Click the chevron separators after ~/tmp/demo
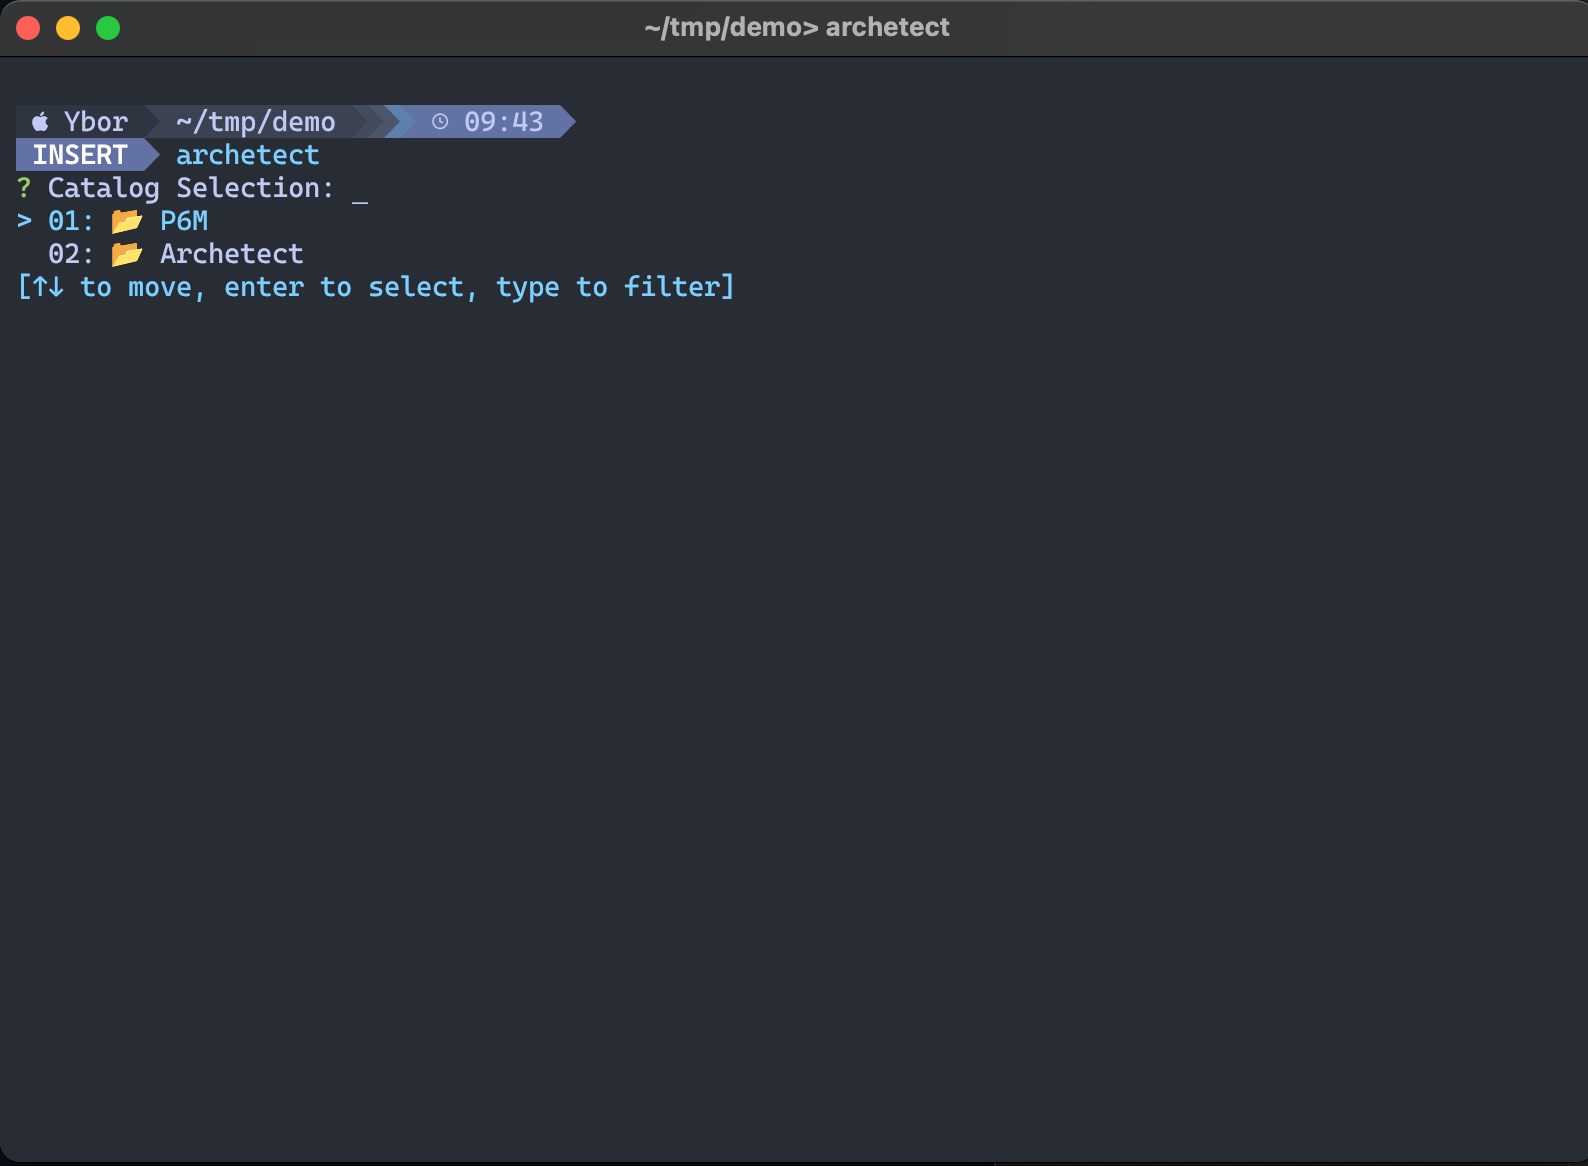 pyautogui.click(x=385, y=122)
